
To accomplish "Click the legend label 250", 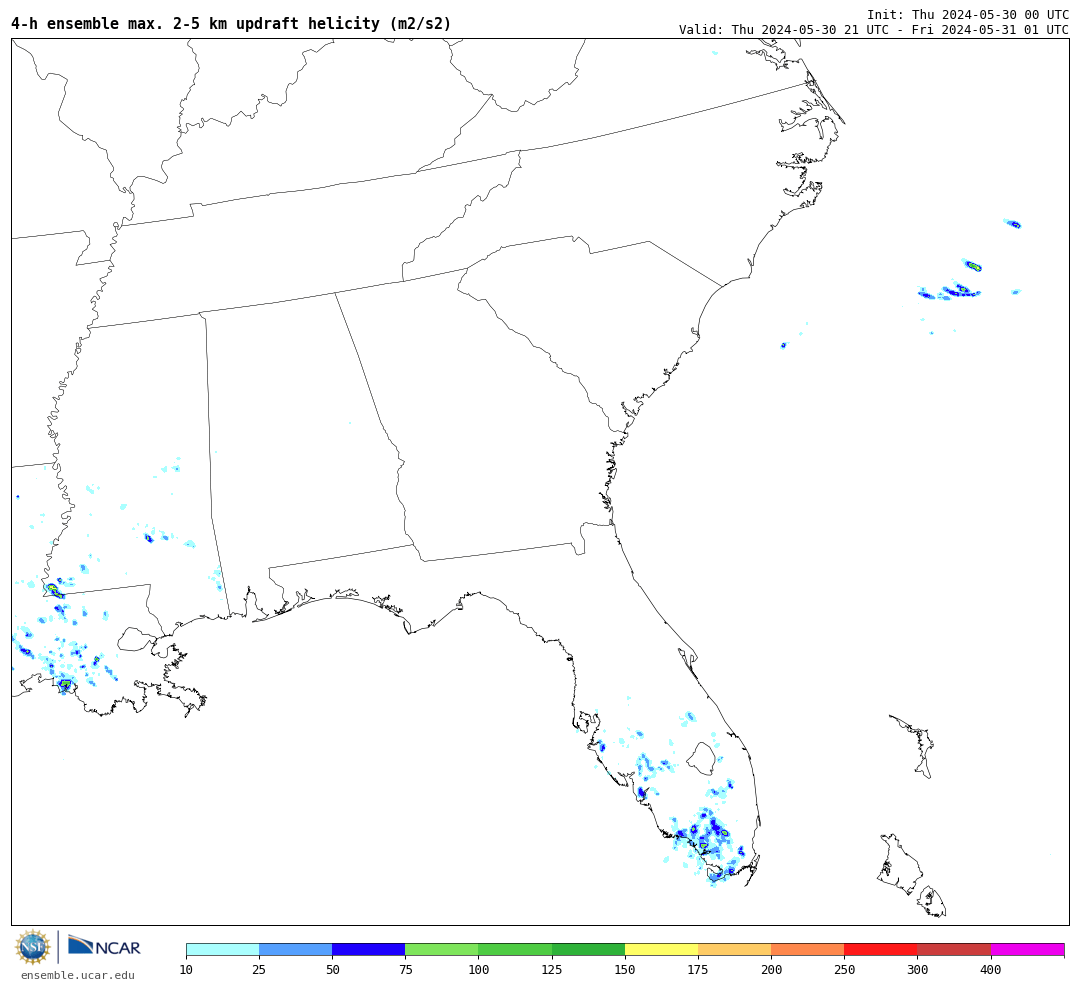I will (x=844, y=969).
